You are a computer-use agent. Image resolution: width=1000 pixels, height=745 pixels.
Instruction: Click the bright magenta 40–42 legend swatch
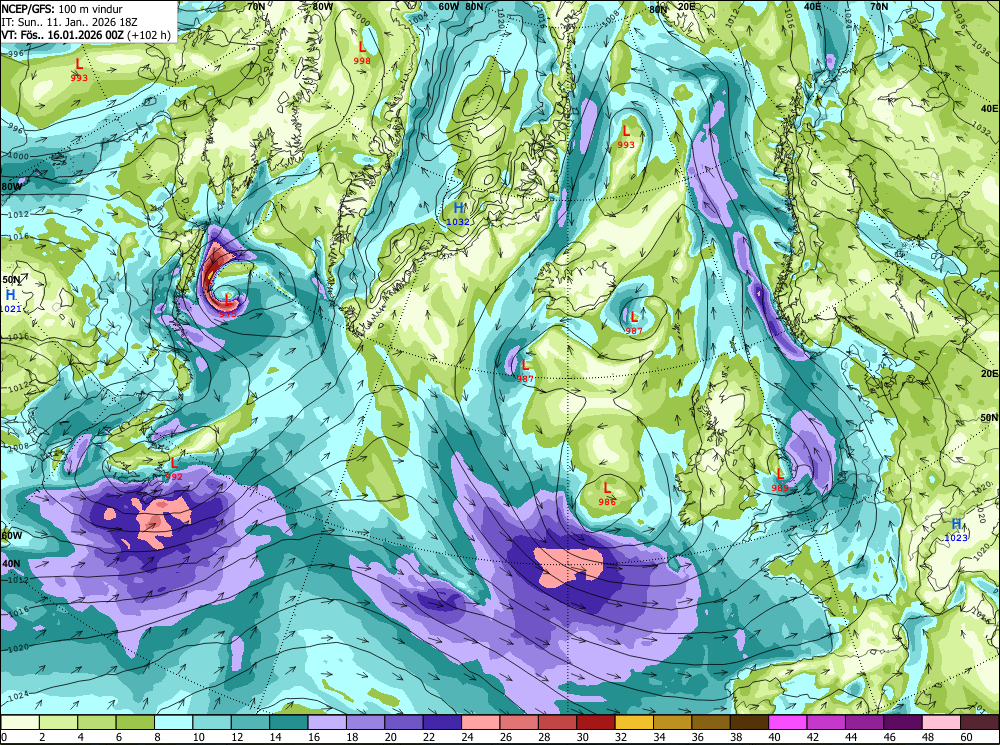coord(788,722)
